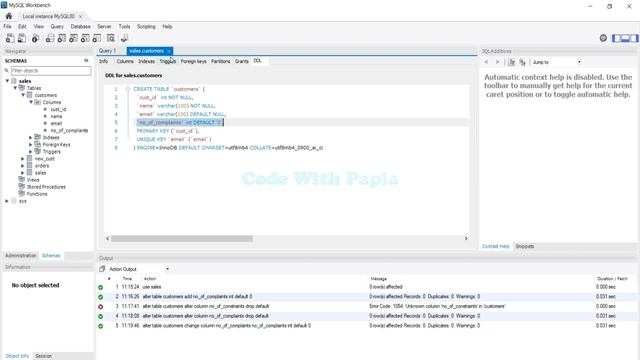
Task: Toggle the right sidebar panel visibility
Action: tap(634, 38)
